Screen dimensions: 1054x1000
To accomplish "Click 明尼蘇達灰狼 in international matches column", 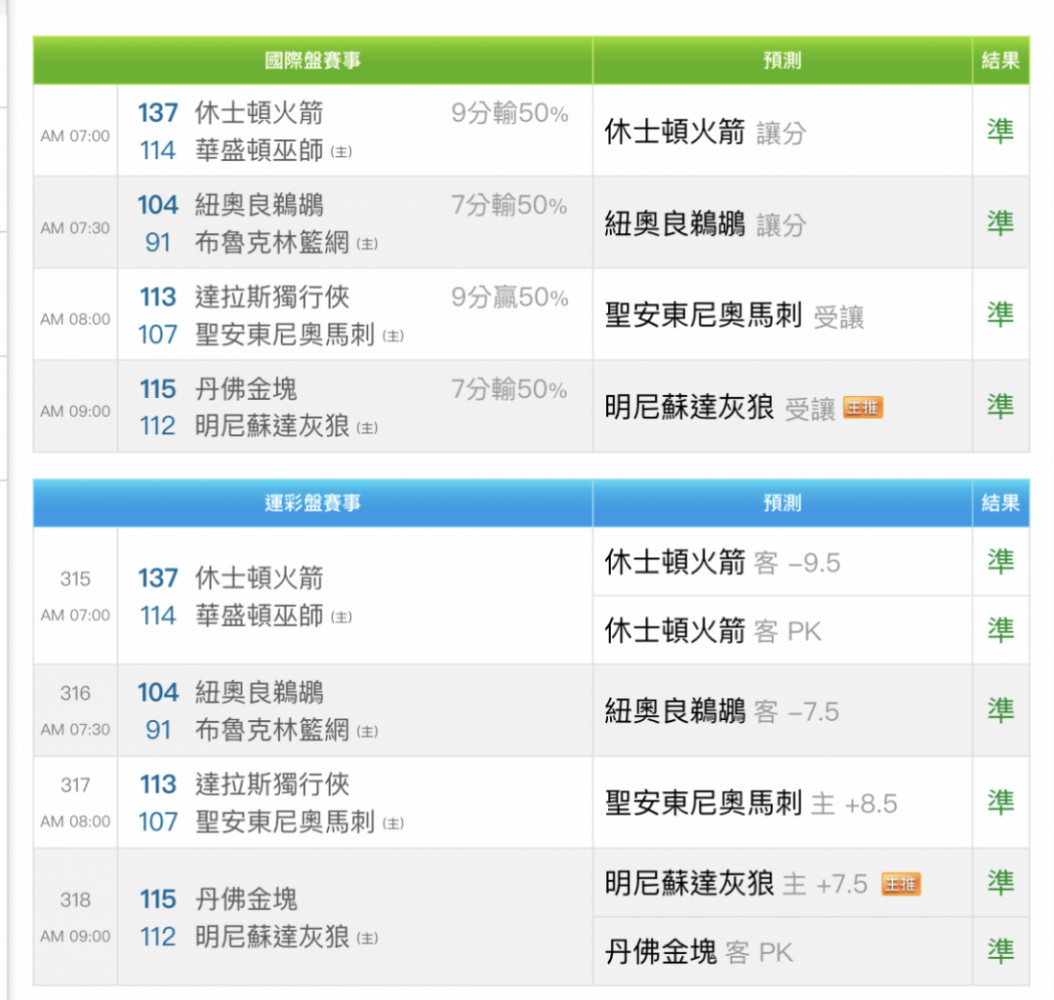I will click(x=272, y=425).
